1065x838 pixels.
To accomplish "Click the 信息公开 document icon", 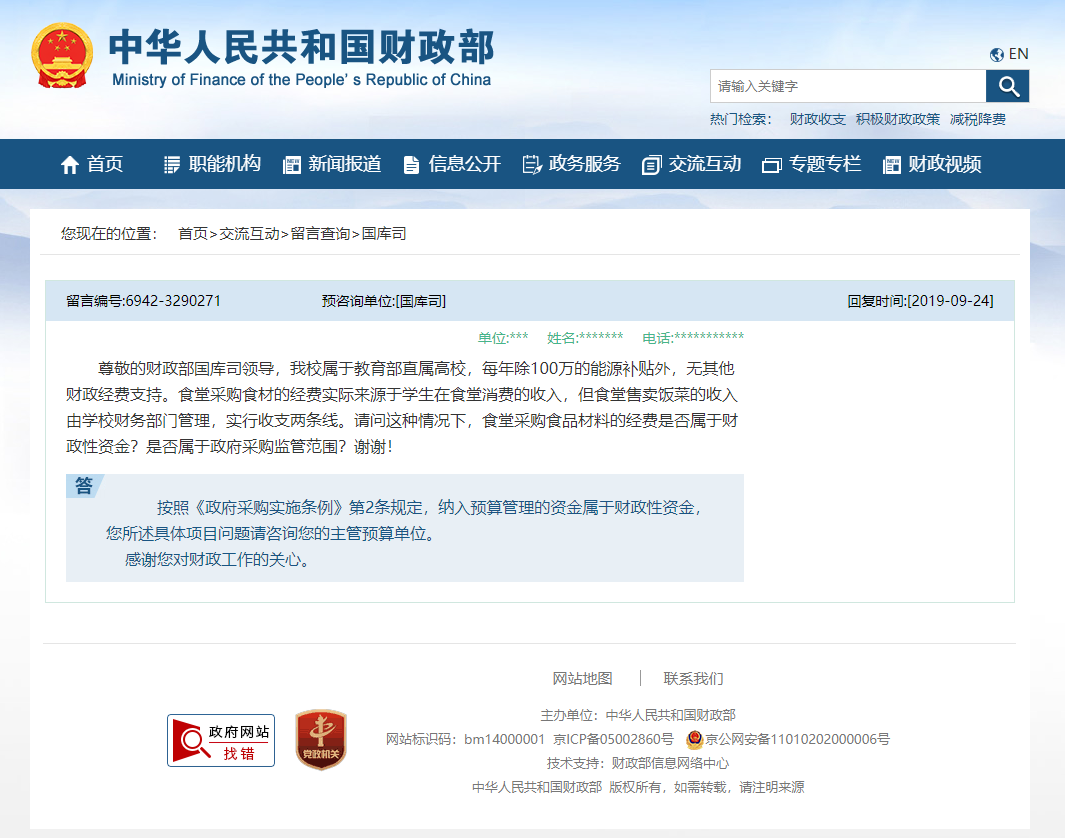I will [x=411, y=164].
